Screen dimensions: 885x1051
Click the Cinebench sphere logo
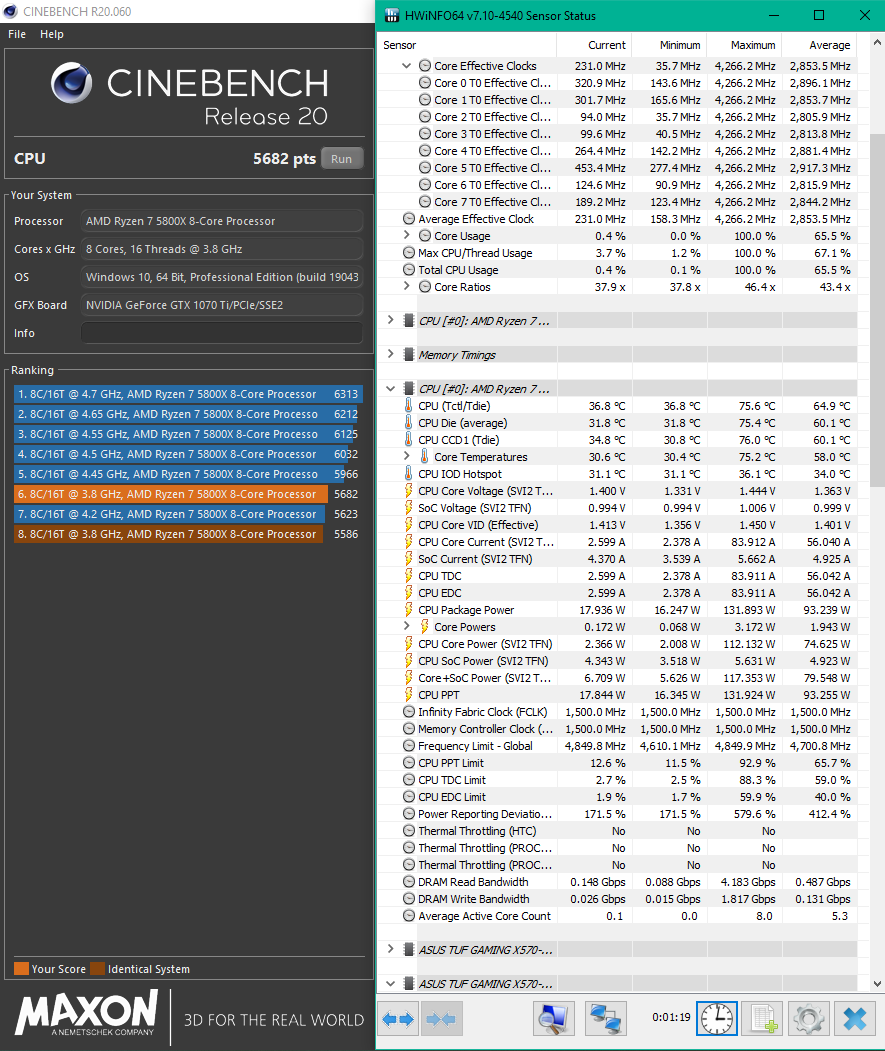click(x=72, y=83)
